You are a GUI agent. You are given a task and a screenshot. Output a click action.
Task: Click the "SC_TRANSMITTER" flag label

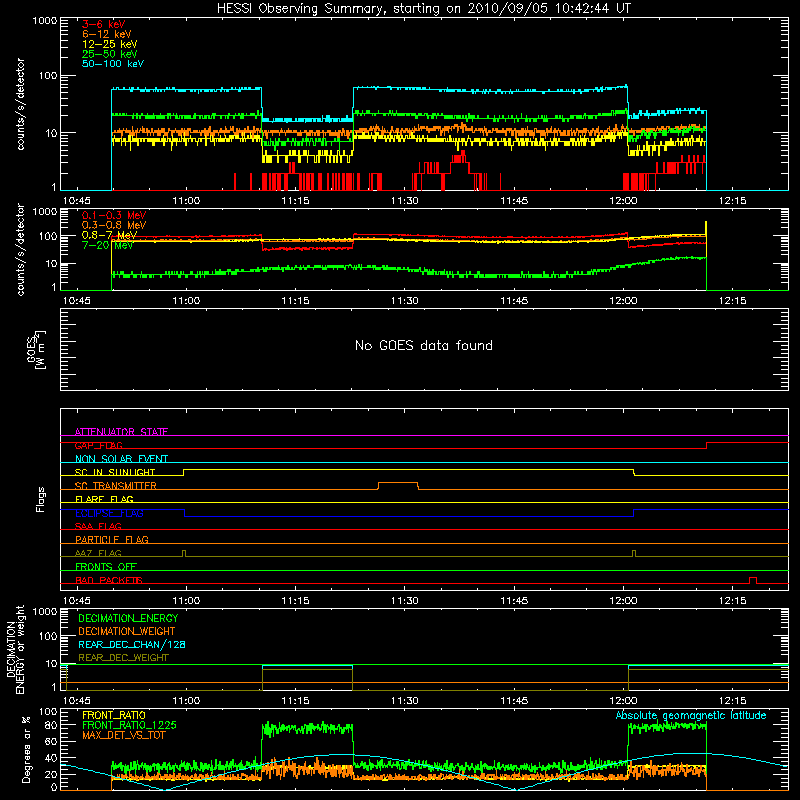pos(115,486)
